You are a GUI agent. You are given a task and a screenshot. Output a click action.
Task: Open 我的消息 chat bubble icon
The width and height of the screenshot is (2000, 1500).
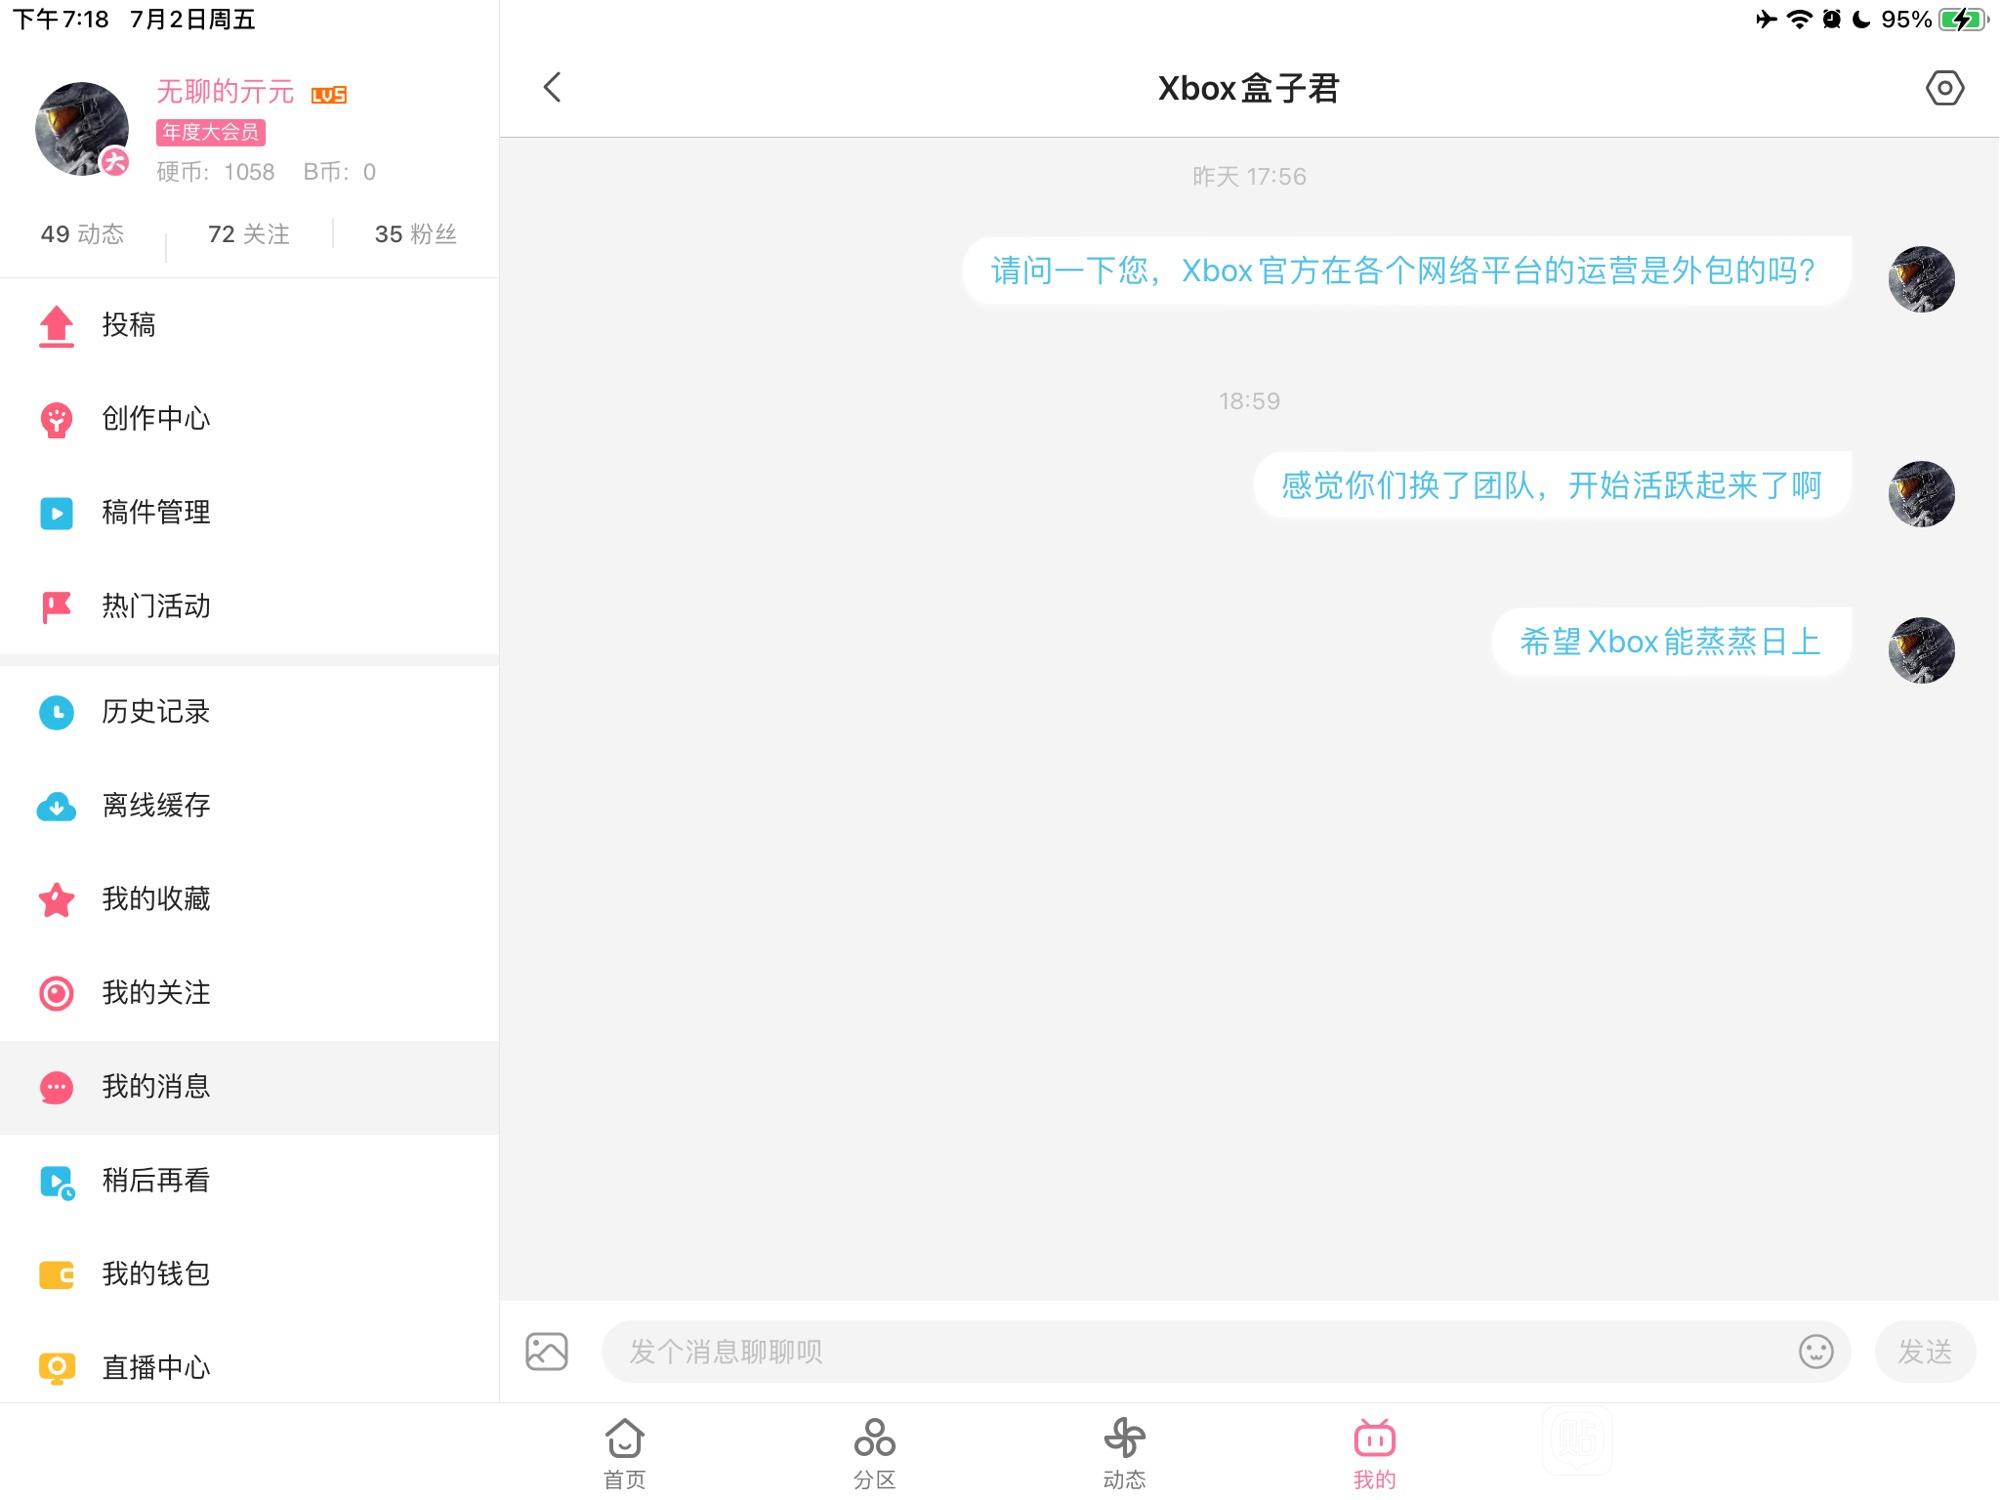(x=56, y=1087)
